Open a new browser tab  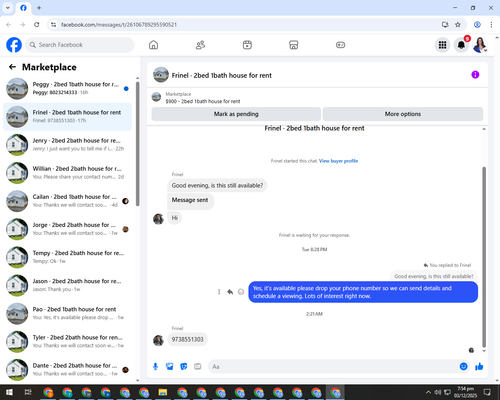click(39, 8)
